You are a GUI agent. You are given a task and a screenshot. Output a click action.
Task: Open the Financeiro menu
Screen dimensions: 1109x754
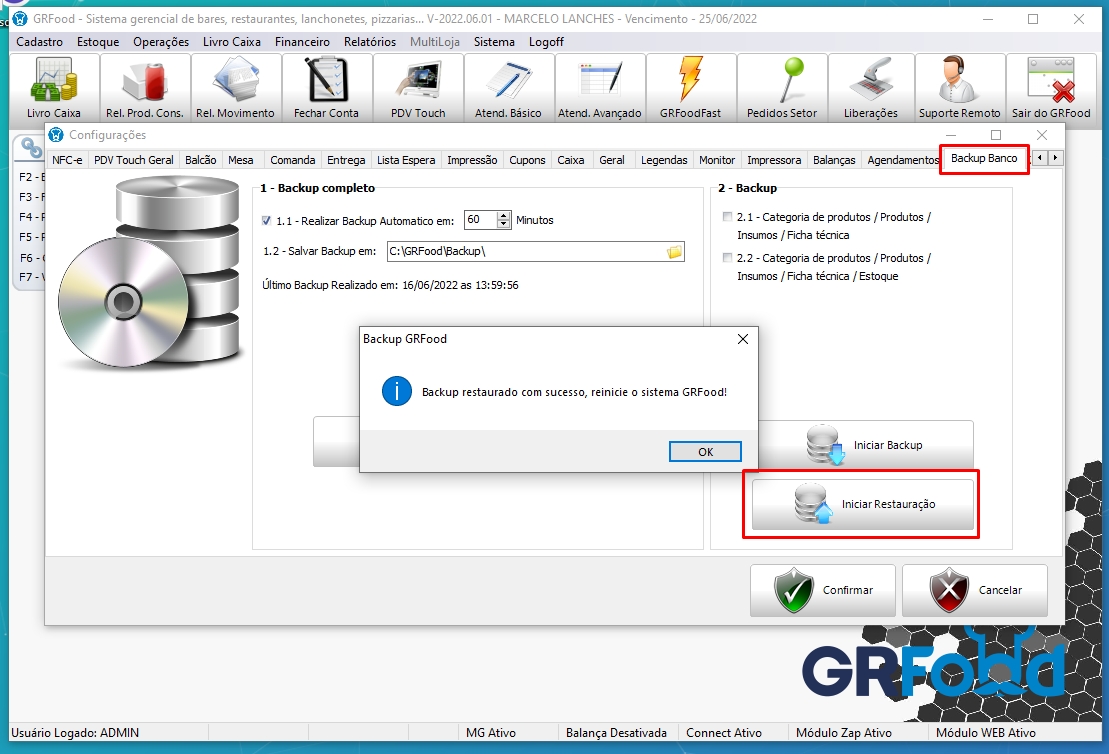tap(303, 42)
